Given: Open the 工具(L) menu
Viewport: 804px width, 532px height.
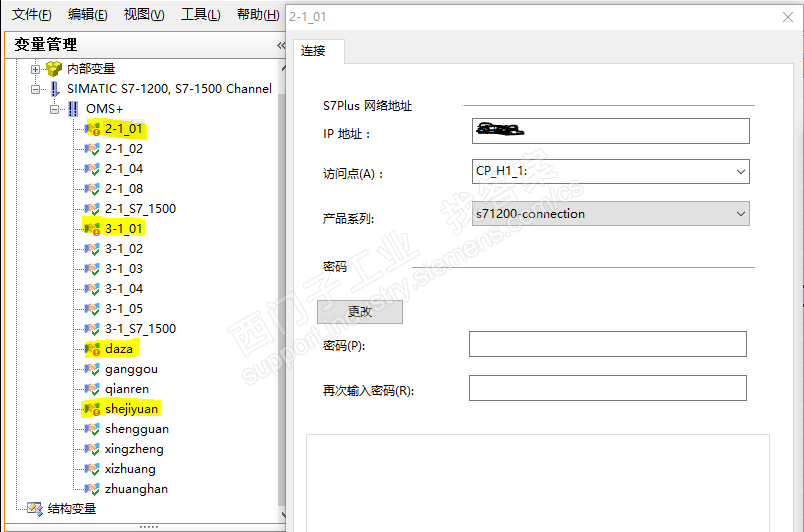Looking at the screenshot, I should click(x=200, y=14).
